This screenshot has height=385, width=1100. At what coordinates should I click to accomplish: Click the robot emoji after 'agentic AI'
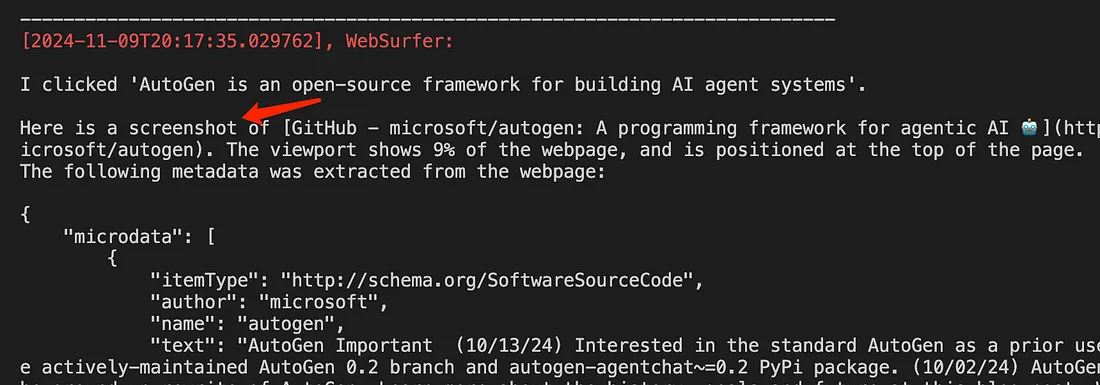1029,128
